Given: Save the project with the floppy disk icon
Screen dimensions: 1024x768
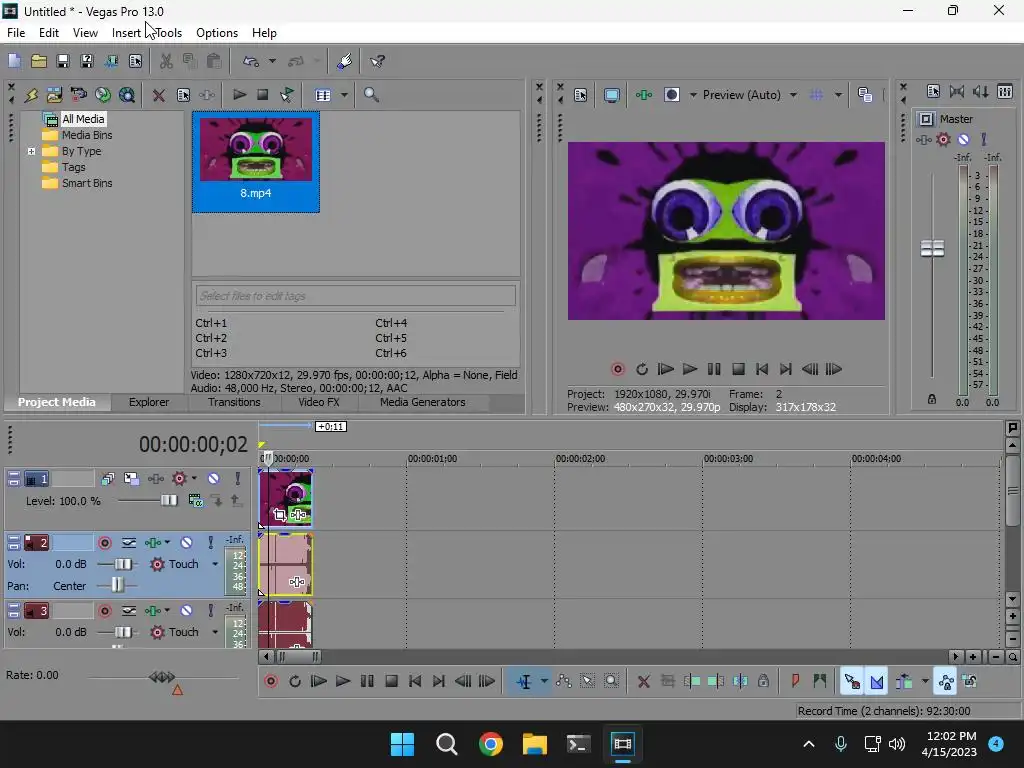Looking at the screenshot, I should pyautogui.click(x=63, y=61).
